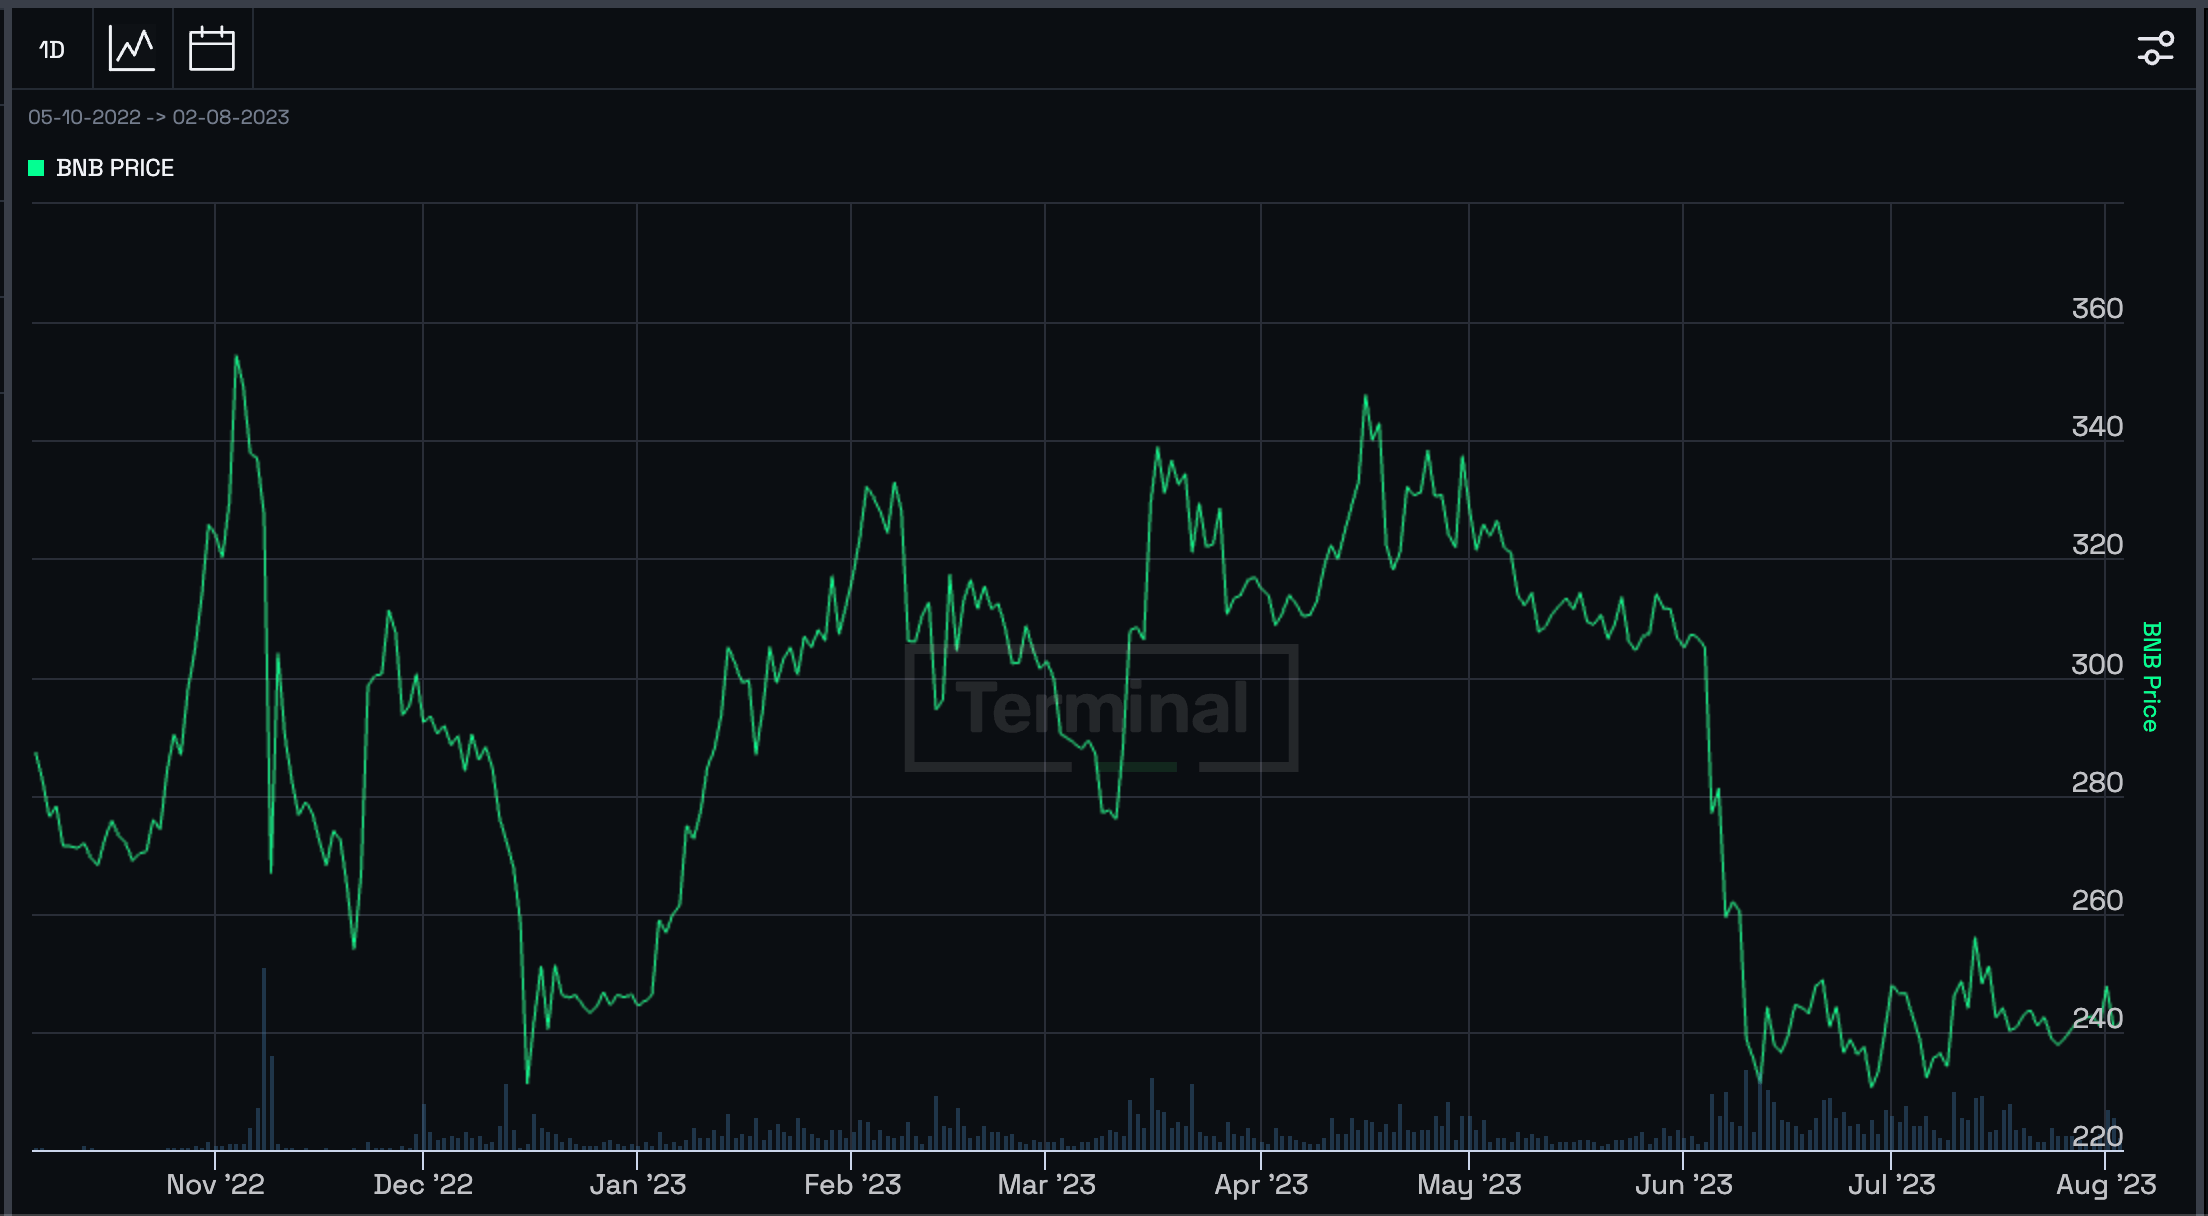Click the Apr '23 axis label
Image resolution: width=2208 pixels, height=1216 pixels.
(x=1261, y=1185)
